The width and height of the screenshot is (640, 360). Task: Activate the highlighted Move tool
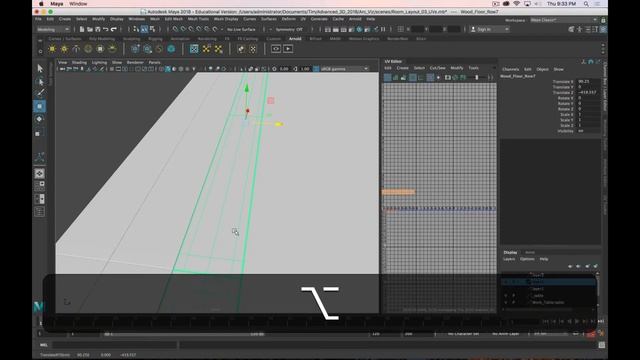click(40, 106)
